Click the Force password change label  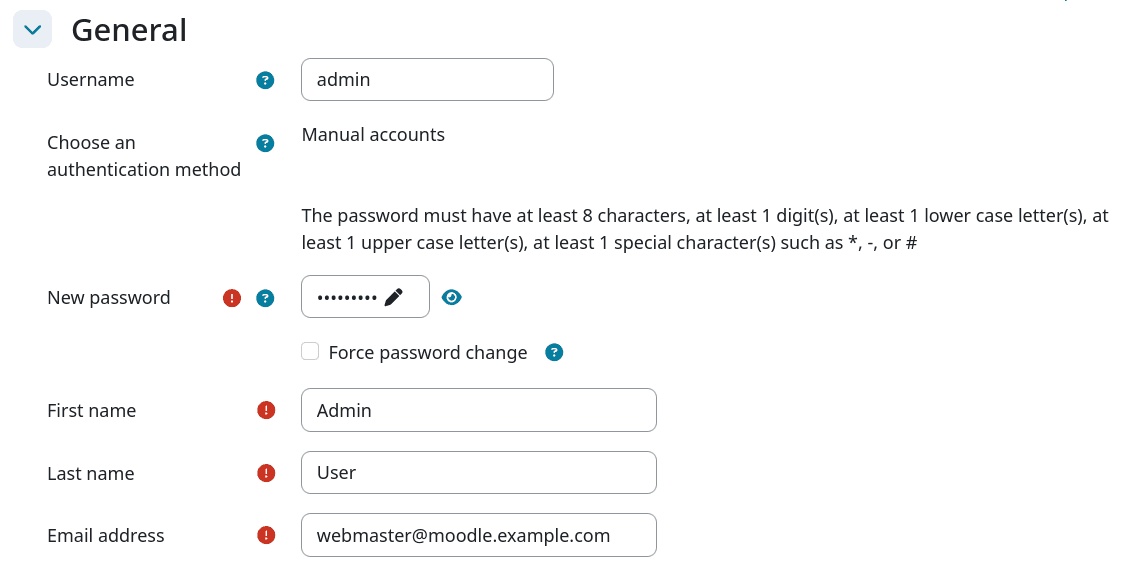pos(427,352)
